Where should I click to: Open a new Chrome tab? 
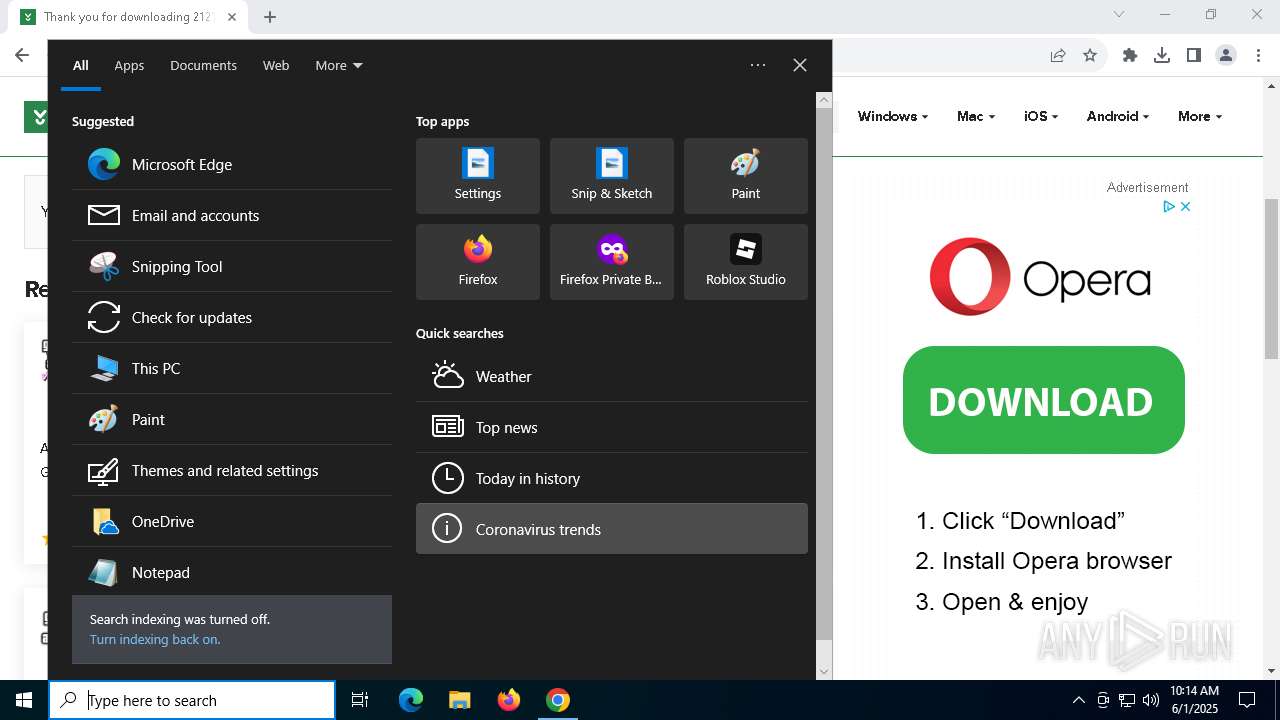pyautogui.click(x=270, y=17)
